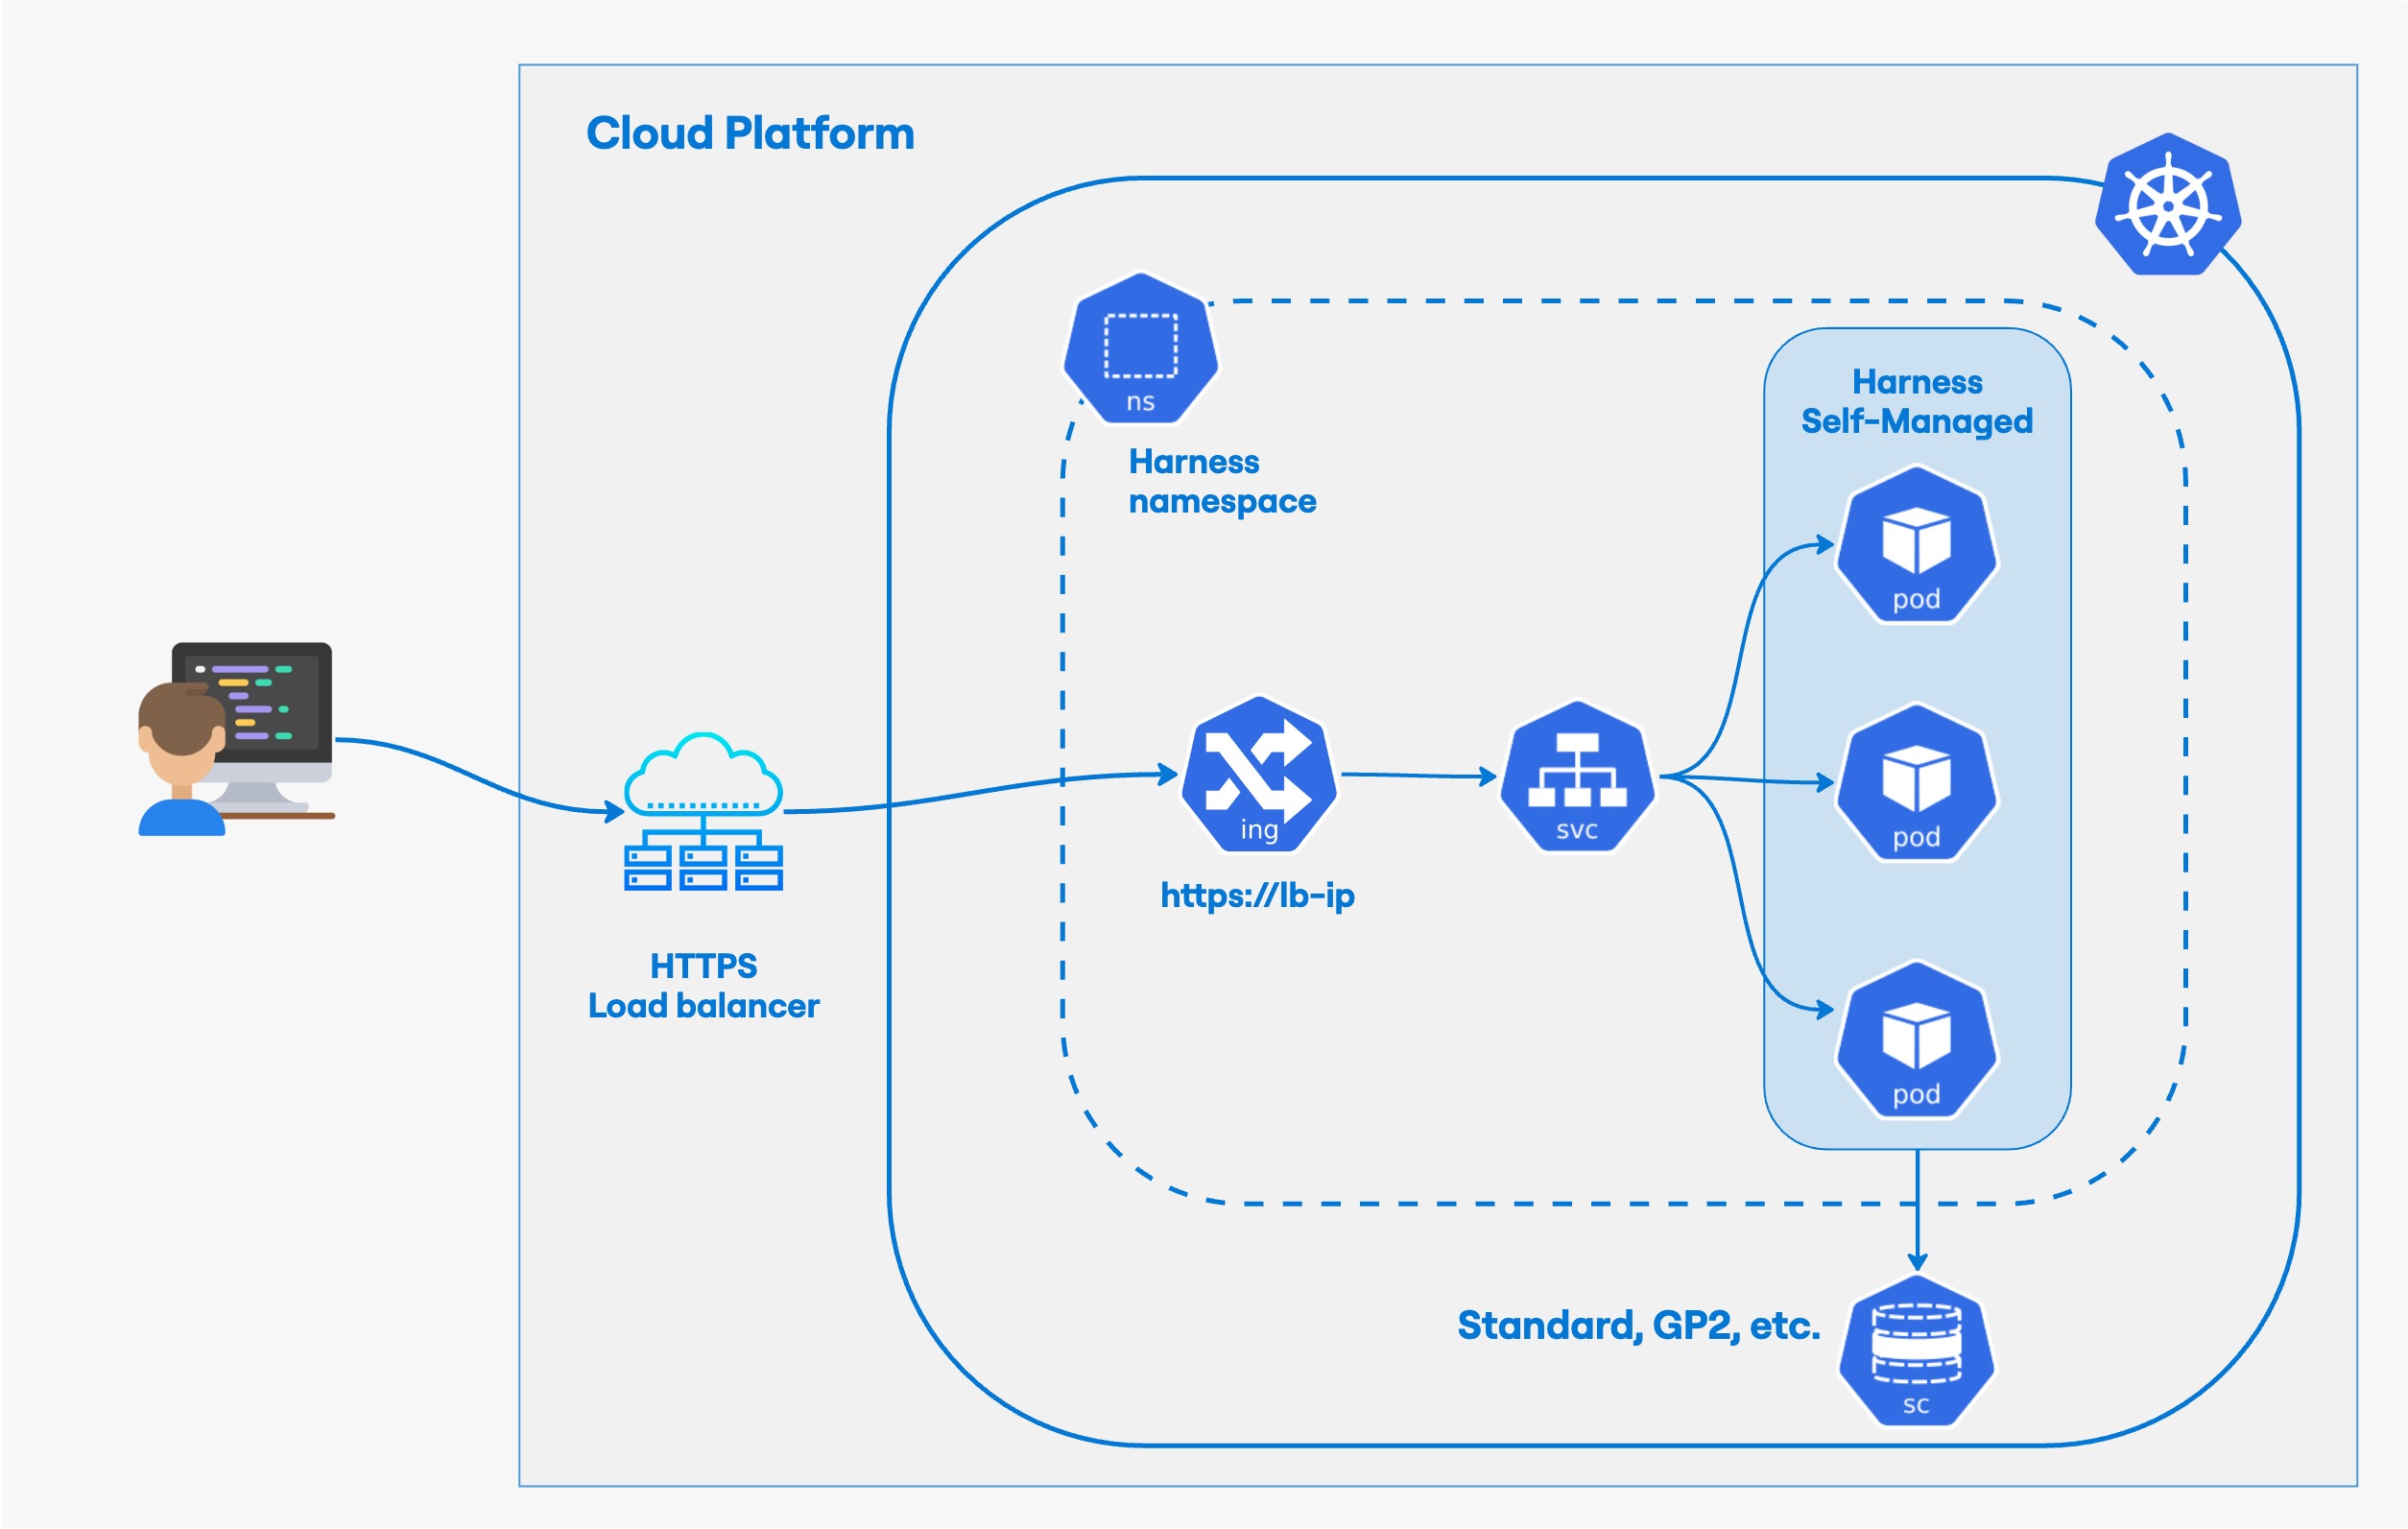Click the ing ingress icon
This screenshot has height=1529, width=2408.
(x=1259, y=776)
